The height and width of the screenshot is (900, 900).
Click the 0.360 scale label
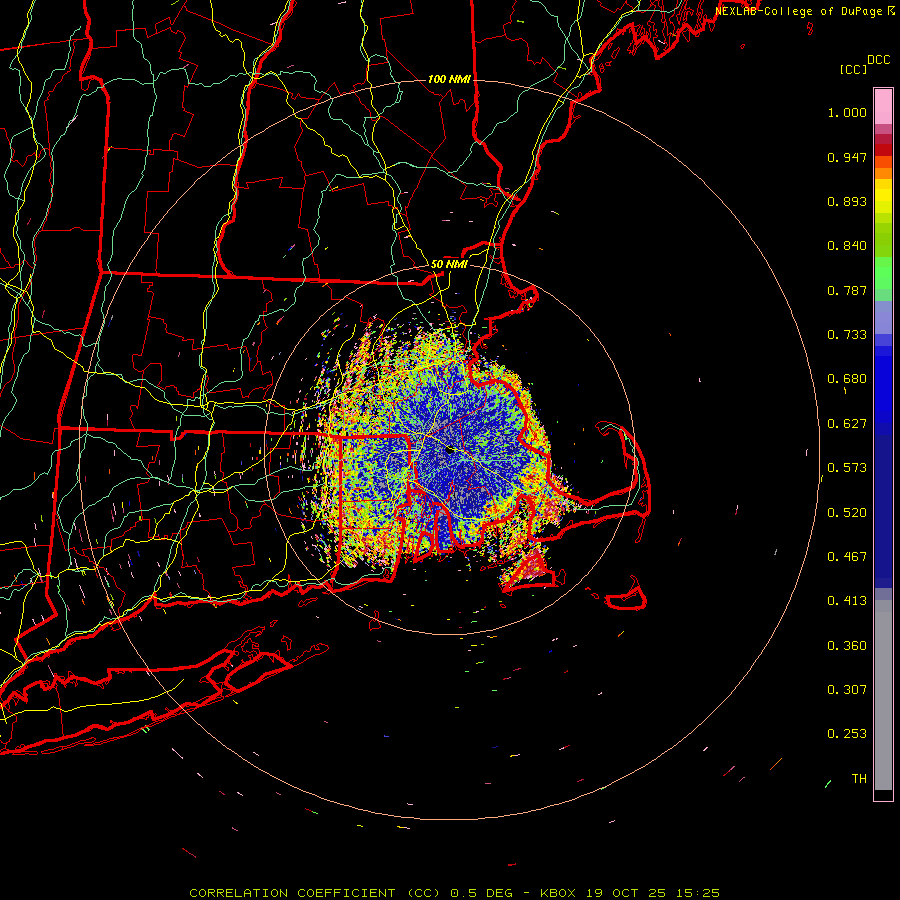[847, 646]
